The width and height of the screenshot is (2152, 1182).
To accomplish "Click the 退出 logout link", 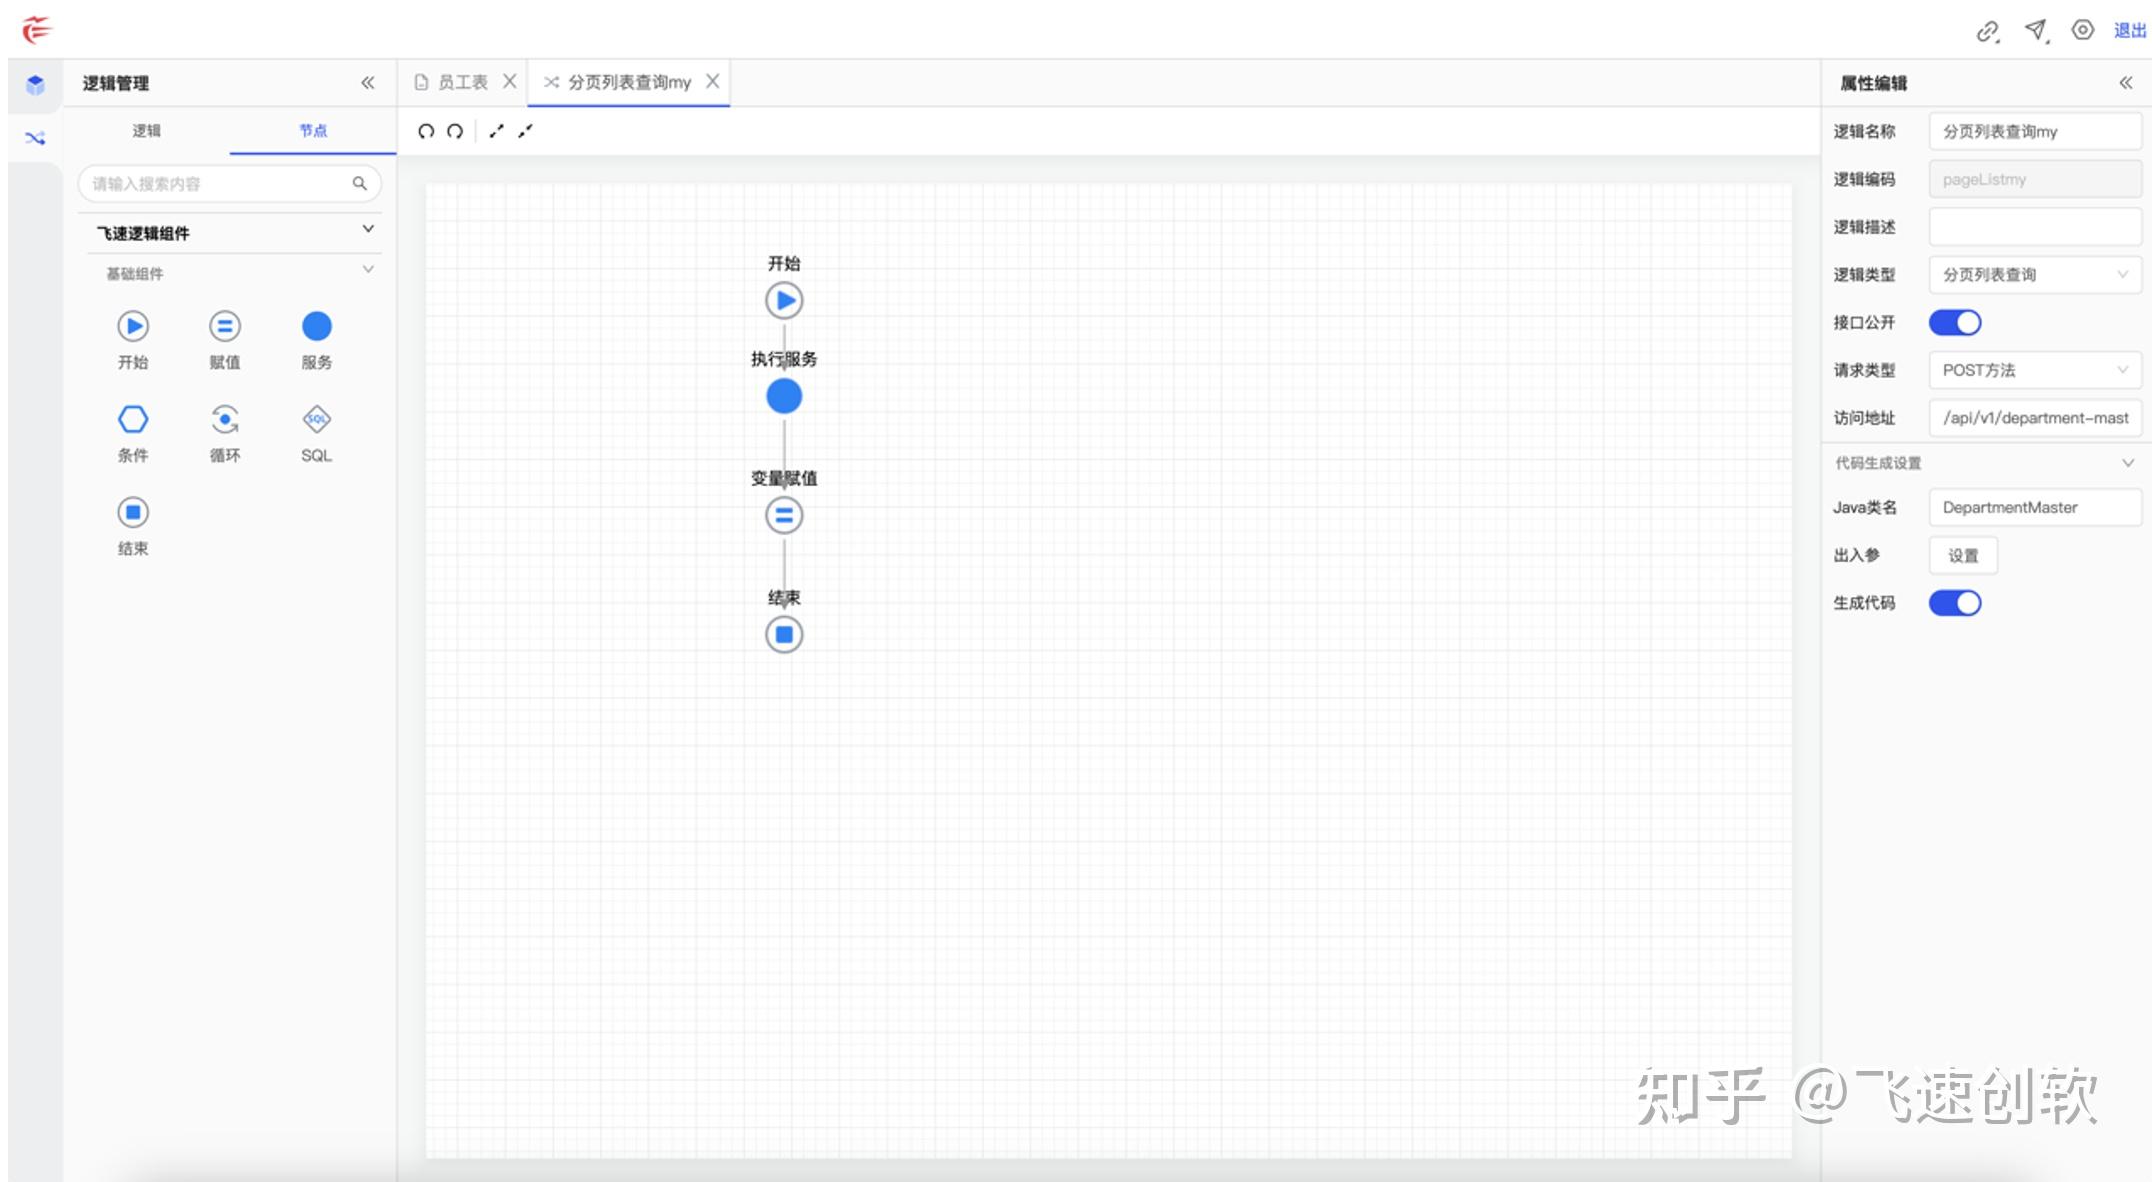I will point(2129,31).
